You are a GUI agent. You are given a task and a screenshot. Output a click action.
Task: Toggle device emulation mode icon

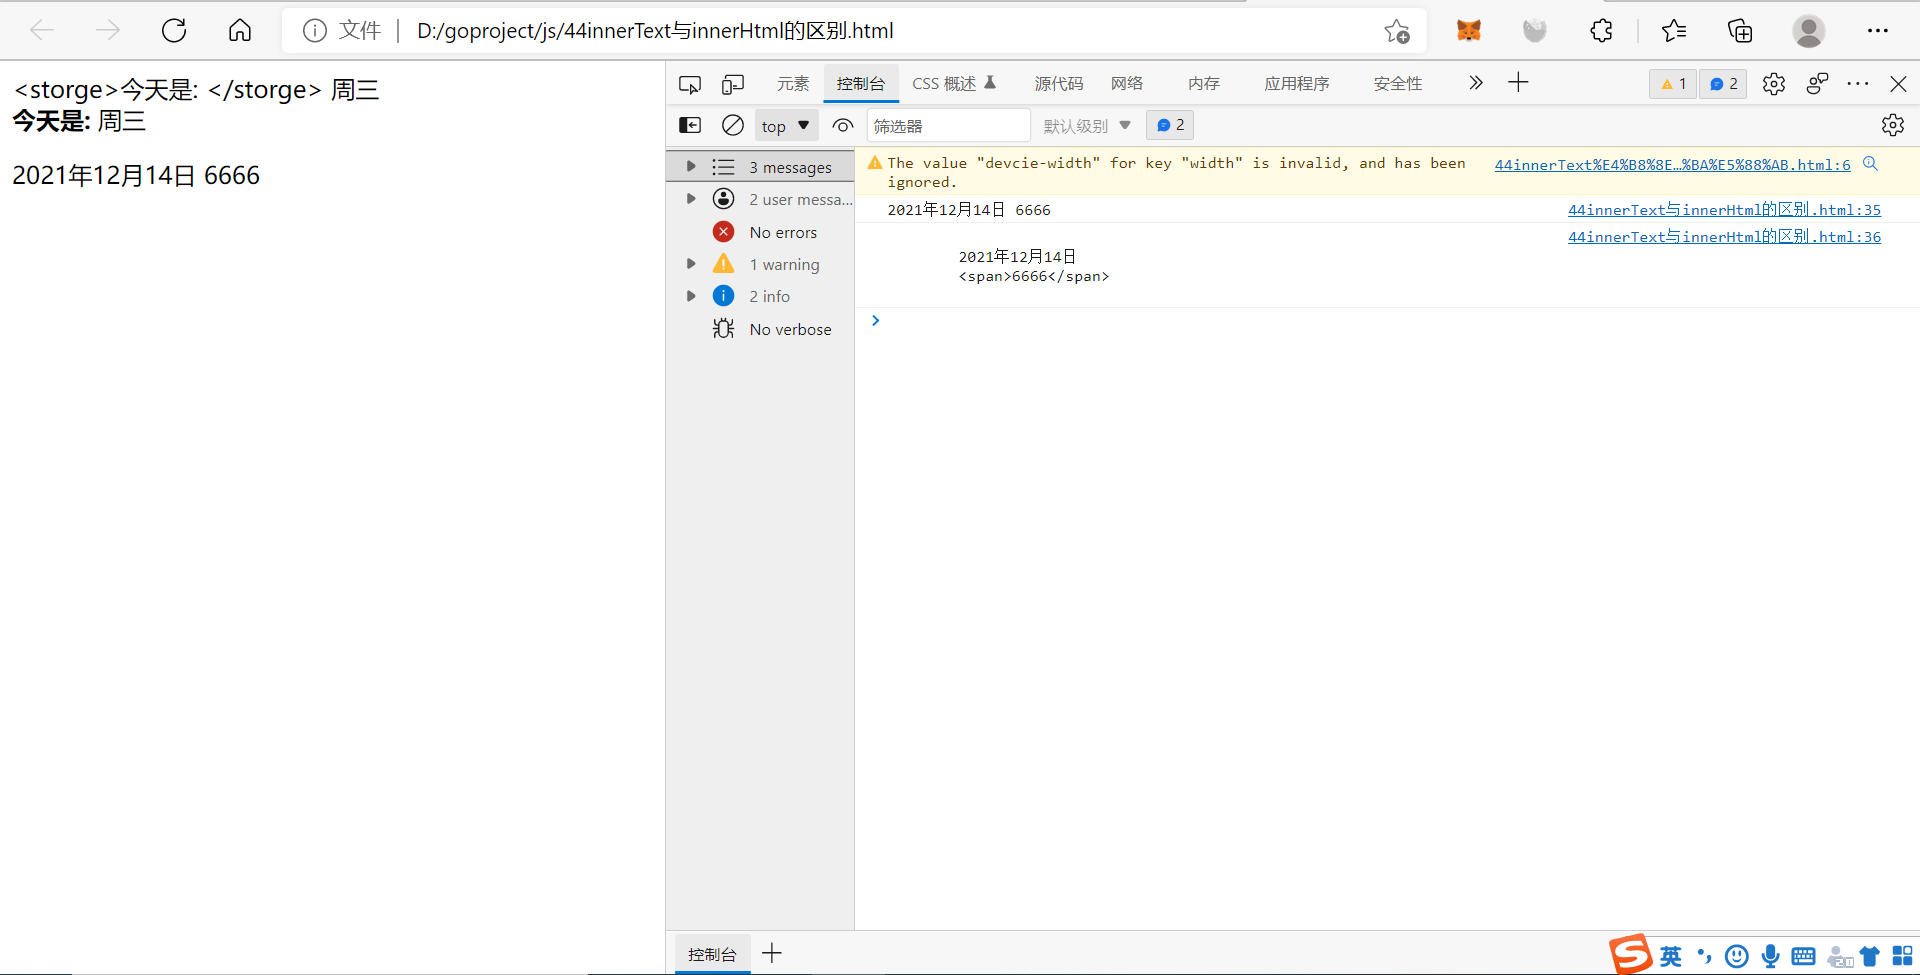[733, 84]
